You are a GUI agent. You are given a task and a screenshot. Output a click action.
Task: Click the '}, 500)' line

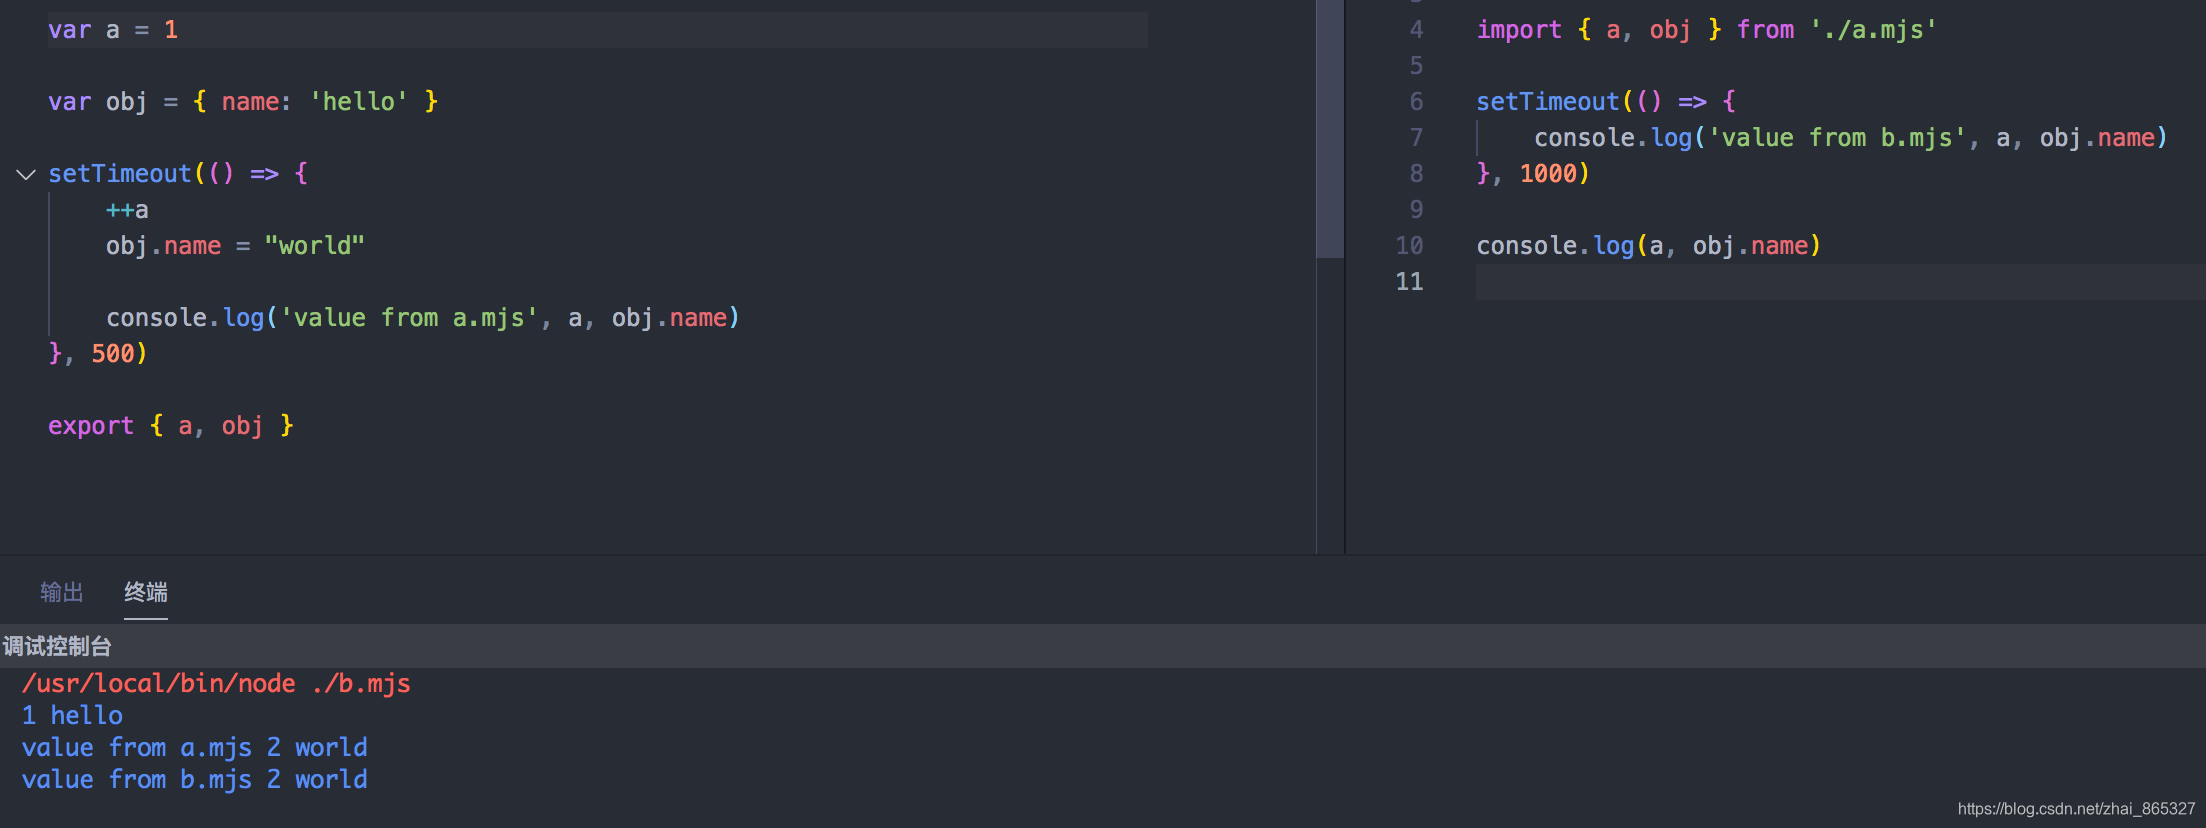pyautogui.click(x=98, y=354)
